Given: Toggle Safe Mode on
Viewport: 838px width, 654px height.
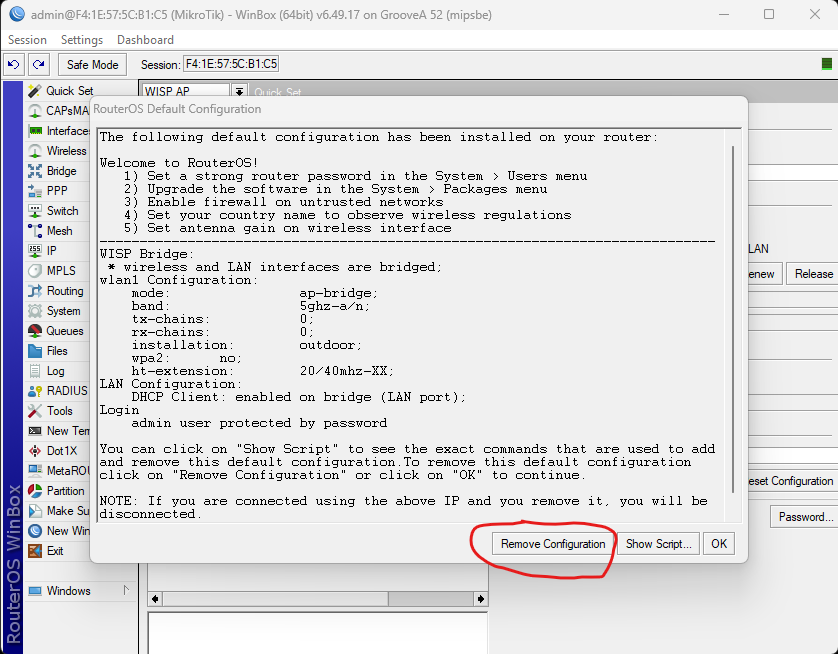Looking at the screenshot, I should tap(92, 64).
